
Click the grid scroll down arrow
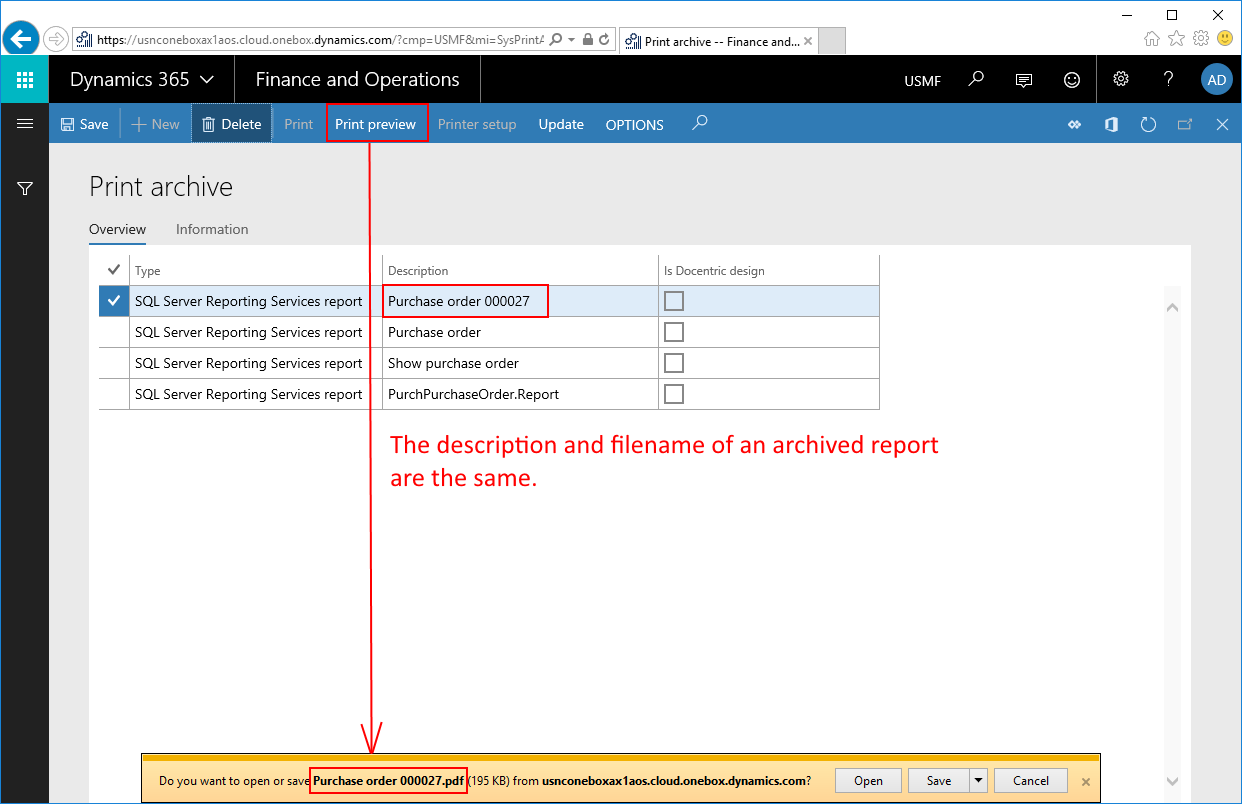point(1173,780)
